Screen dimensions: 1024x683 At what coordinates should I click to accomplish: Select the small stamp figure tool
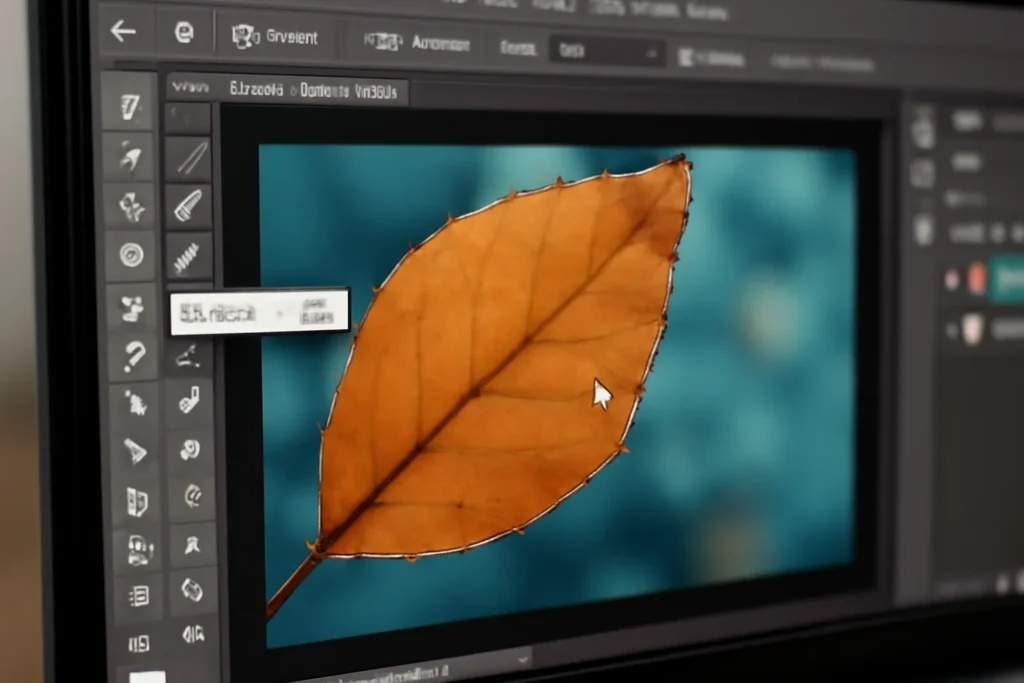[x=192, y=544]
